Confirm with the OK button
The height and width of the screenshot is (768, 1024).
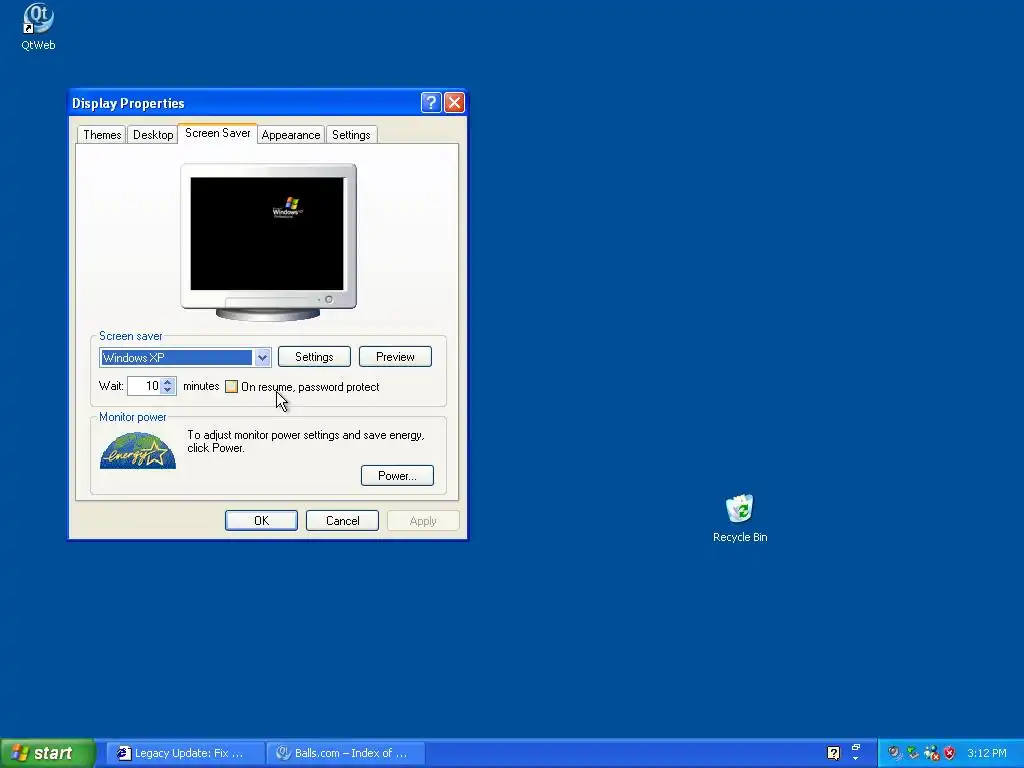(x=261, y=520)
